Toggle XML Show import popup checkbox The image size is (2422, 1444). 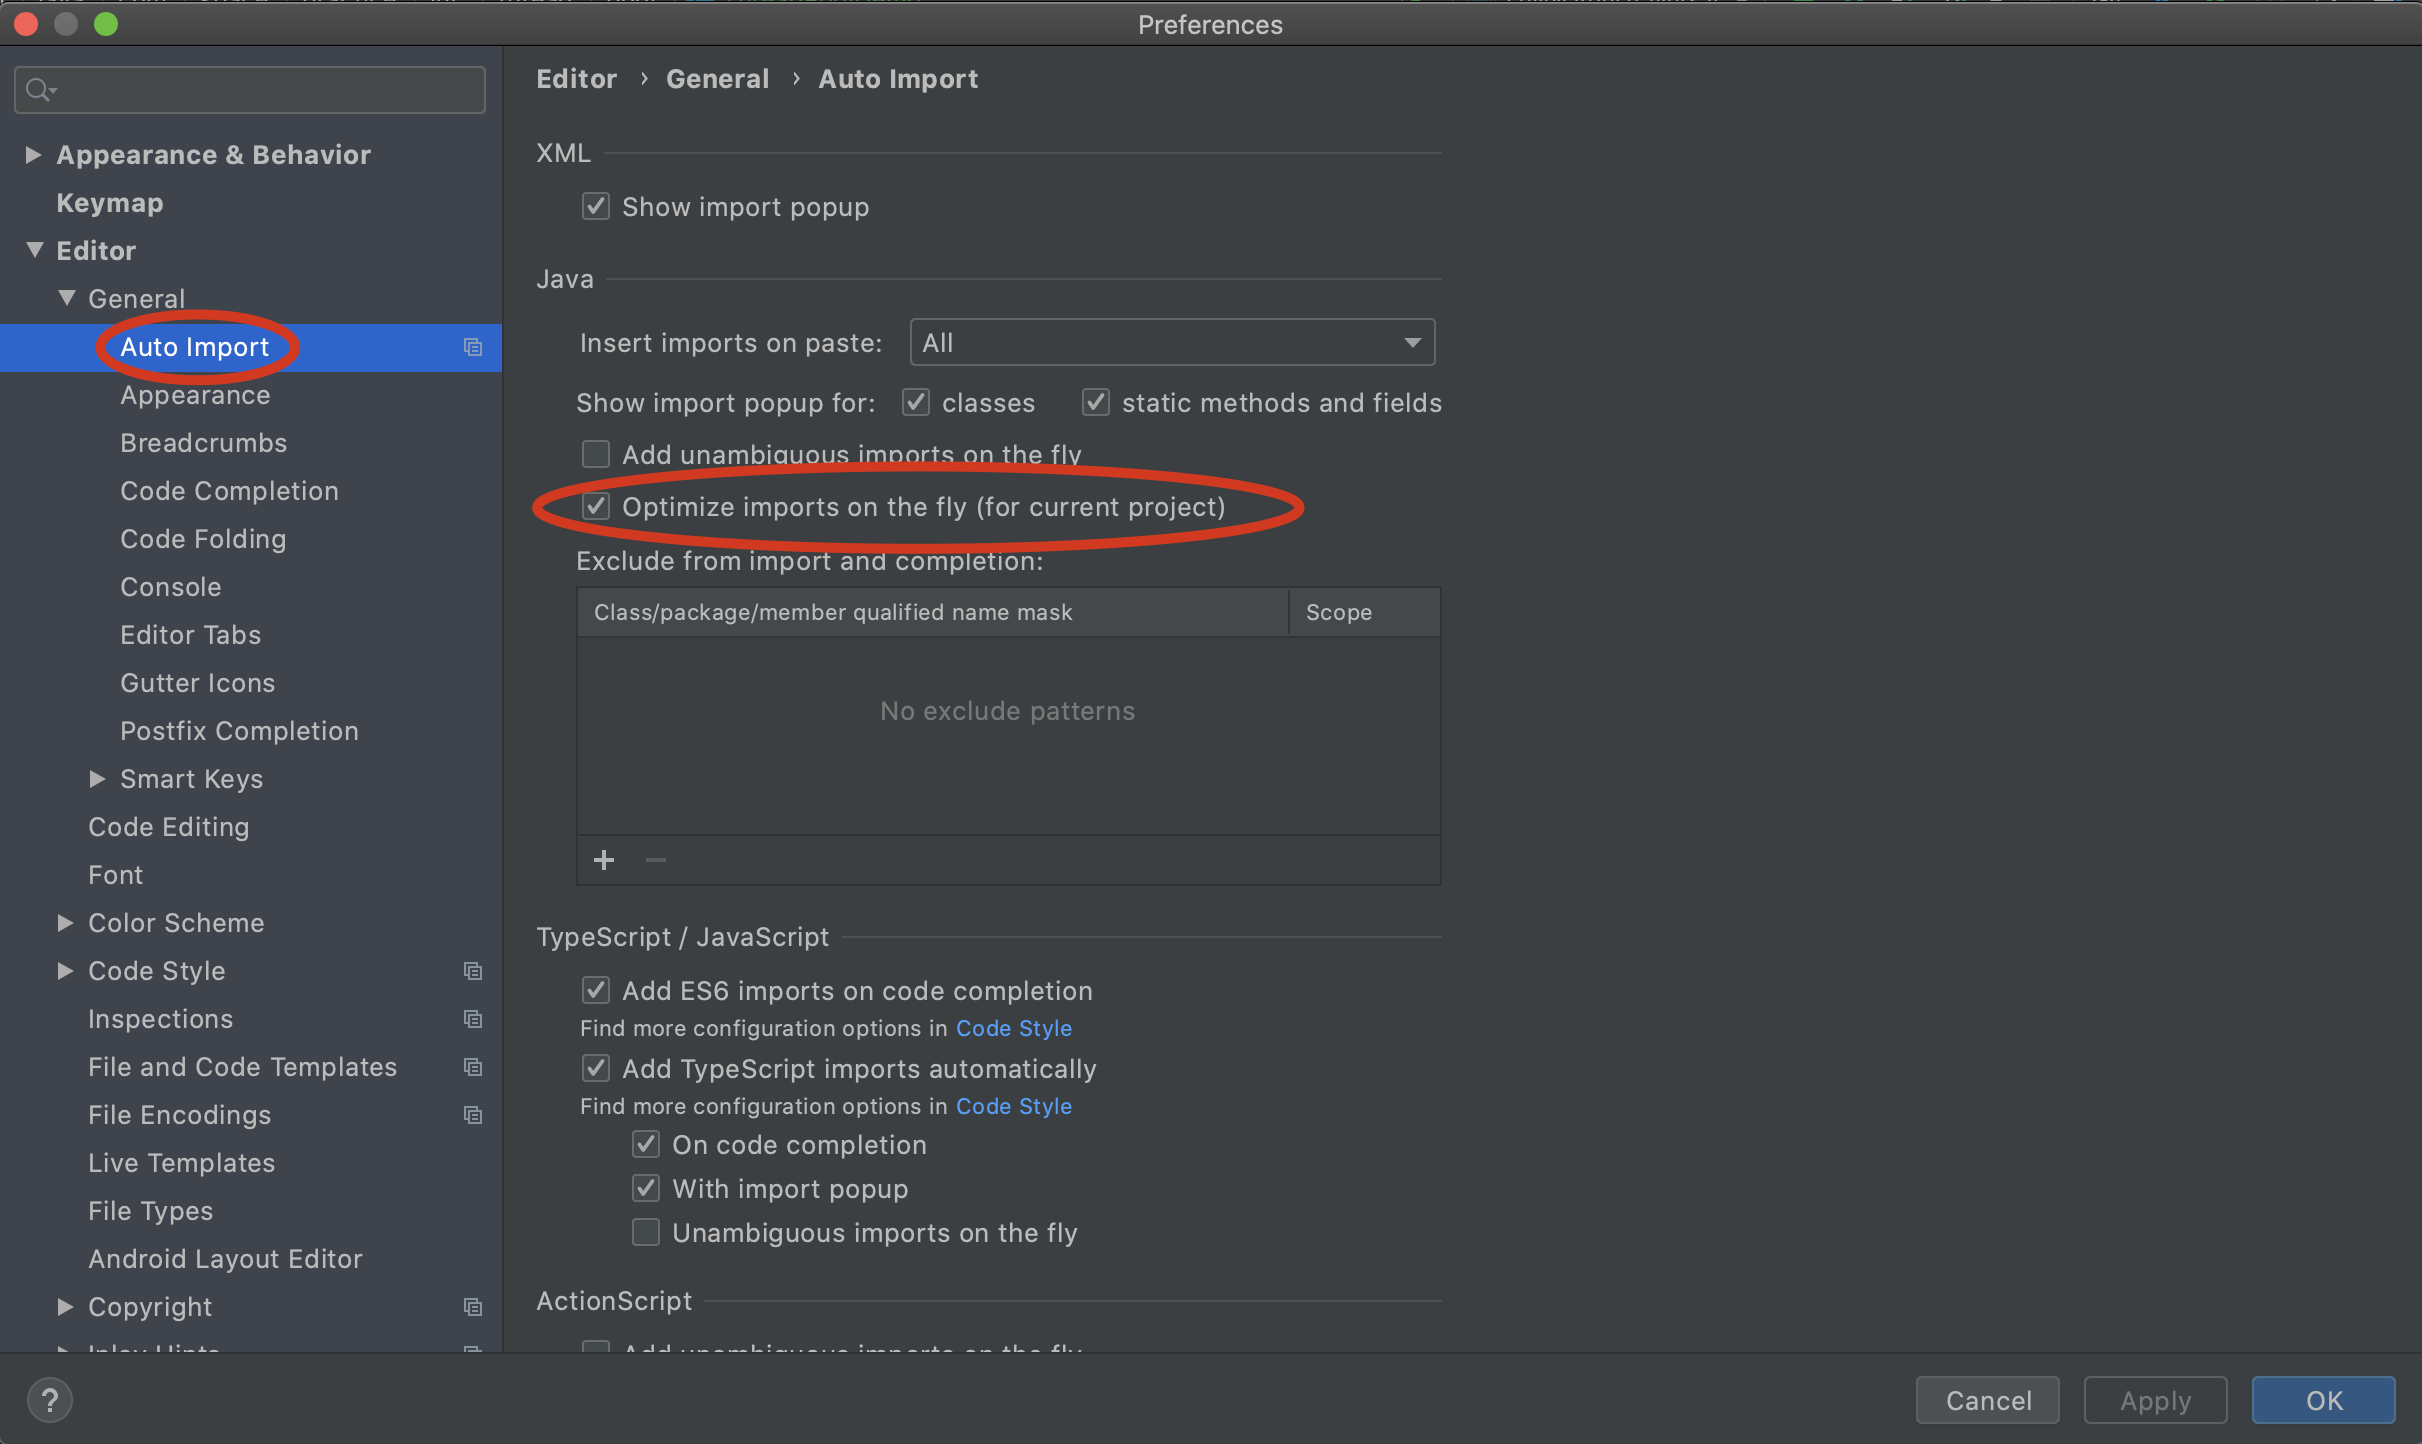(x=596, y=207)
